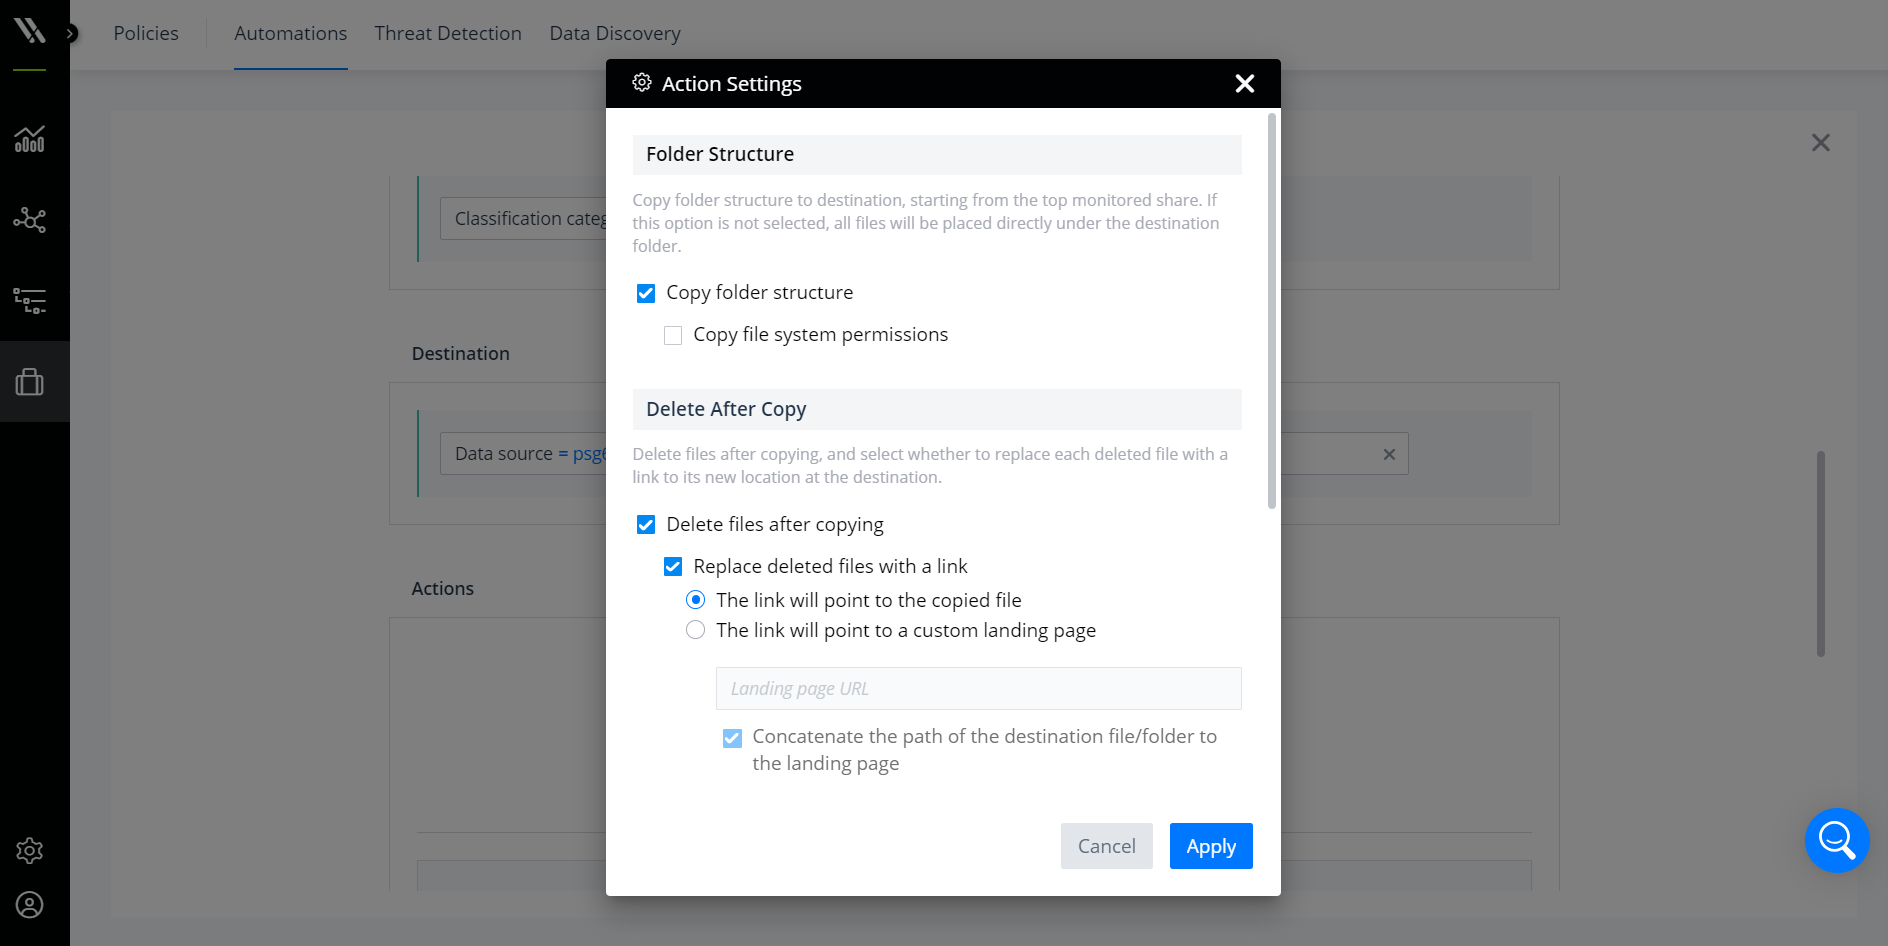This screenshot has height=946, width=1888.
Task: Click the Landing page URL input field
Action: (x=978, y=688)
